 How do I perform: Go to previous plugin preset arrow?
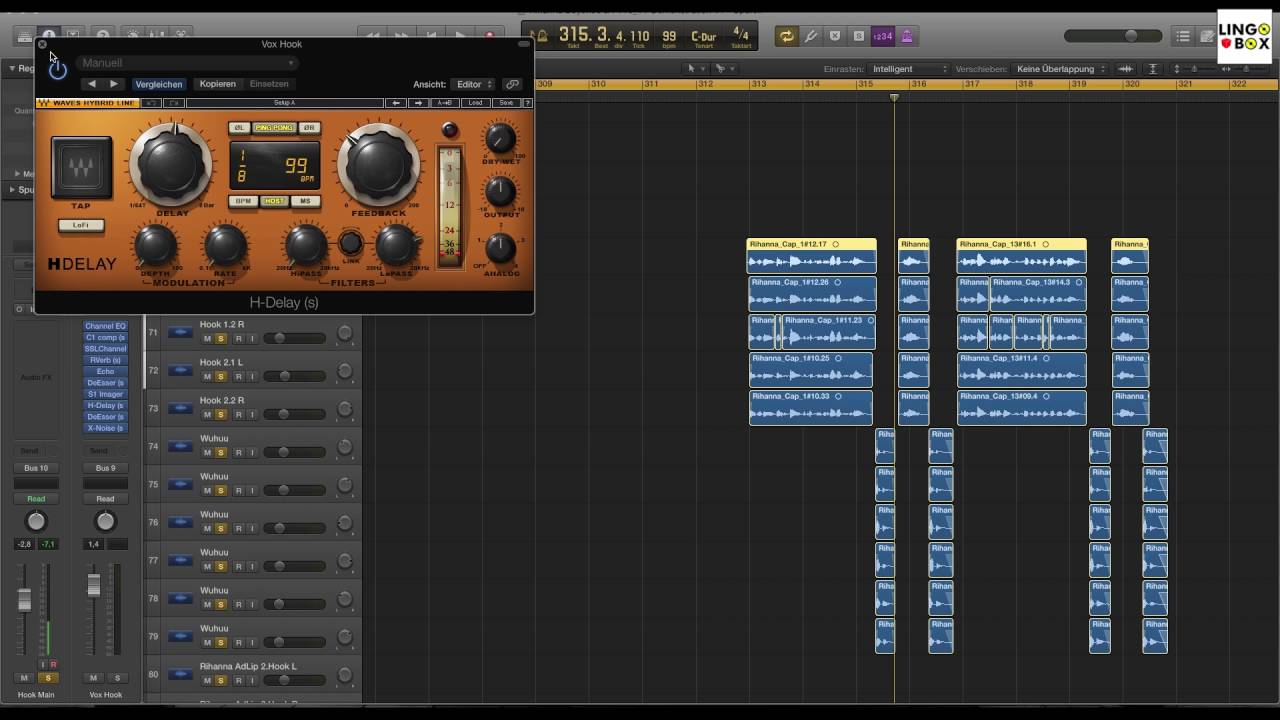(92, 84)
